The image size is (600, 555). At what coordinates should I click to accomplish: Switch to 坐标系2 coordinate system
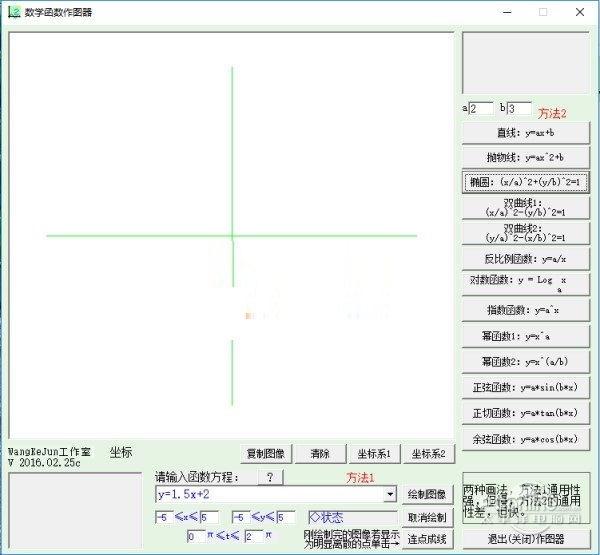429,454
